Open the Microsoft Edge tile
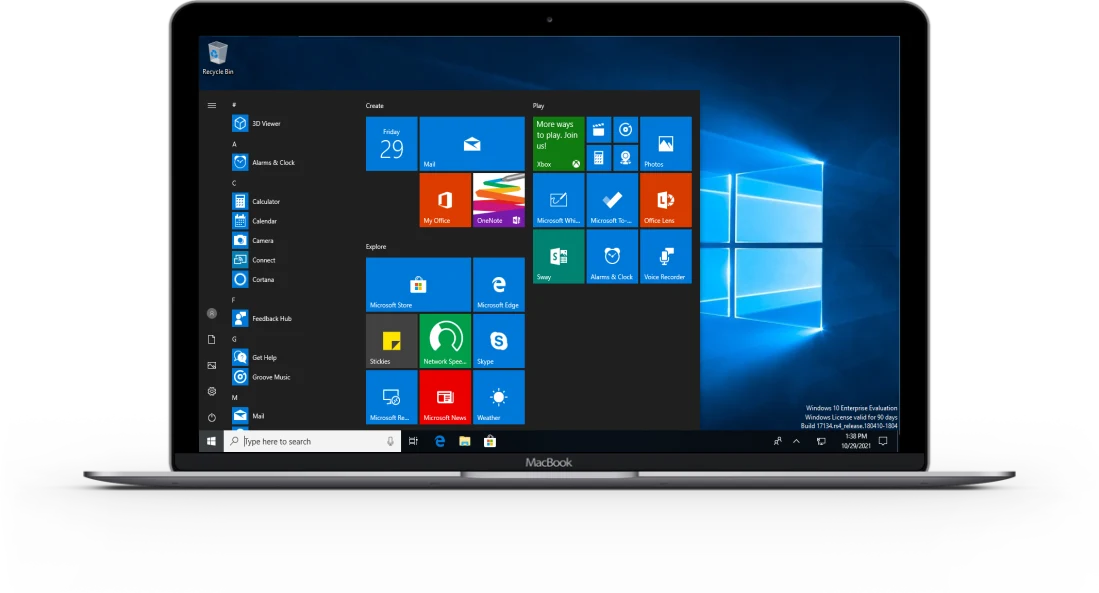The image size is (1099, 593). coord(499,285)
